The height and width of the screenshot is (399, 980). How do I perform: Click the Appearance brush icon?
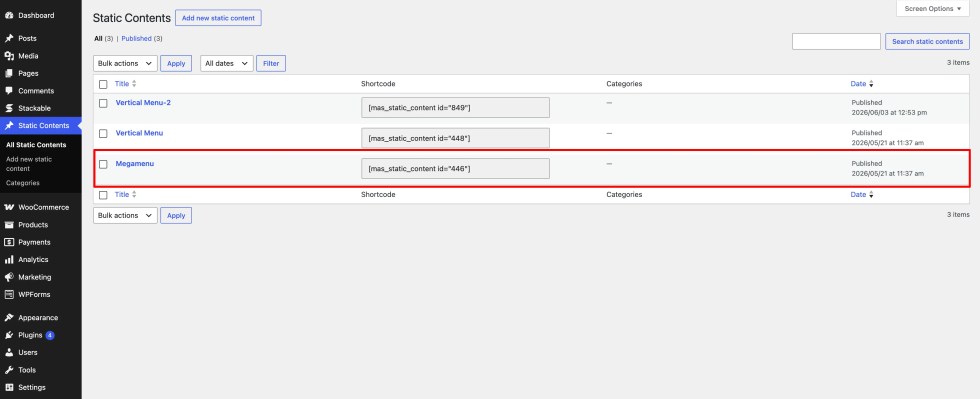(x=9, y=318)
